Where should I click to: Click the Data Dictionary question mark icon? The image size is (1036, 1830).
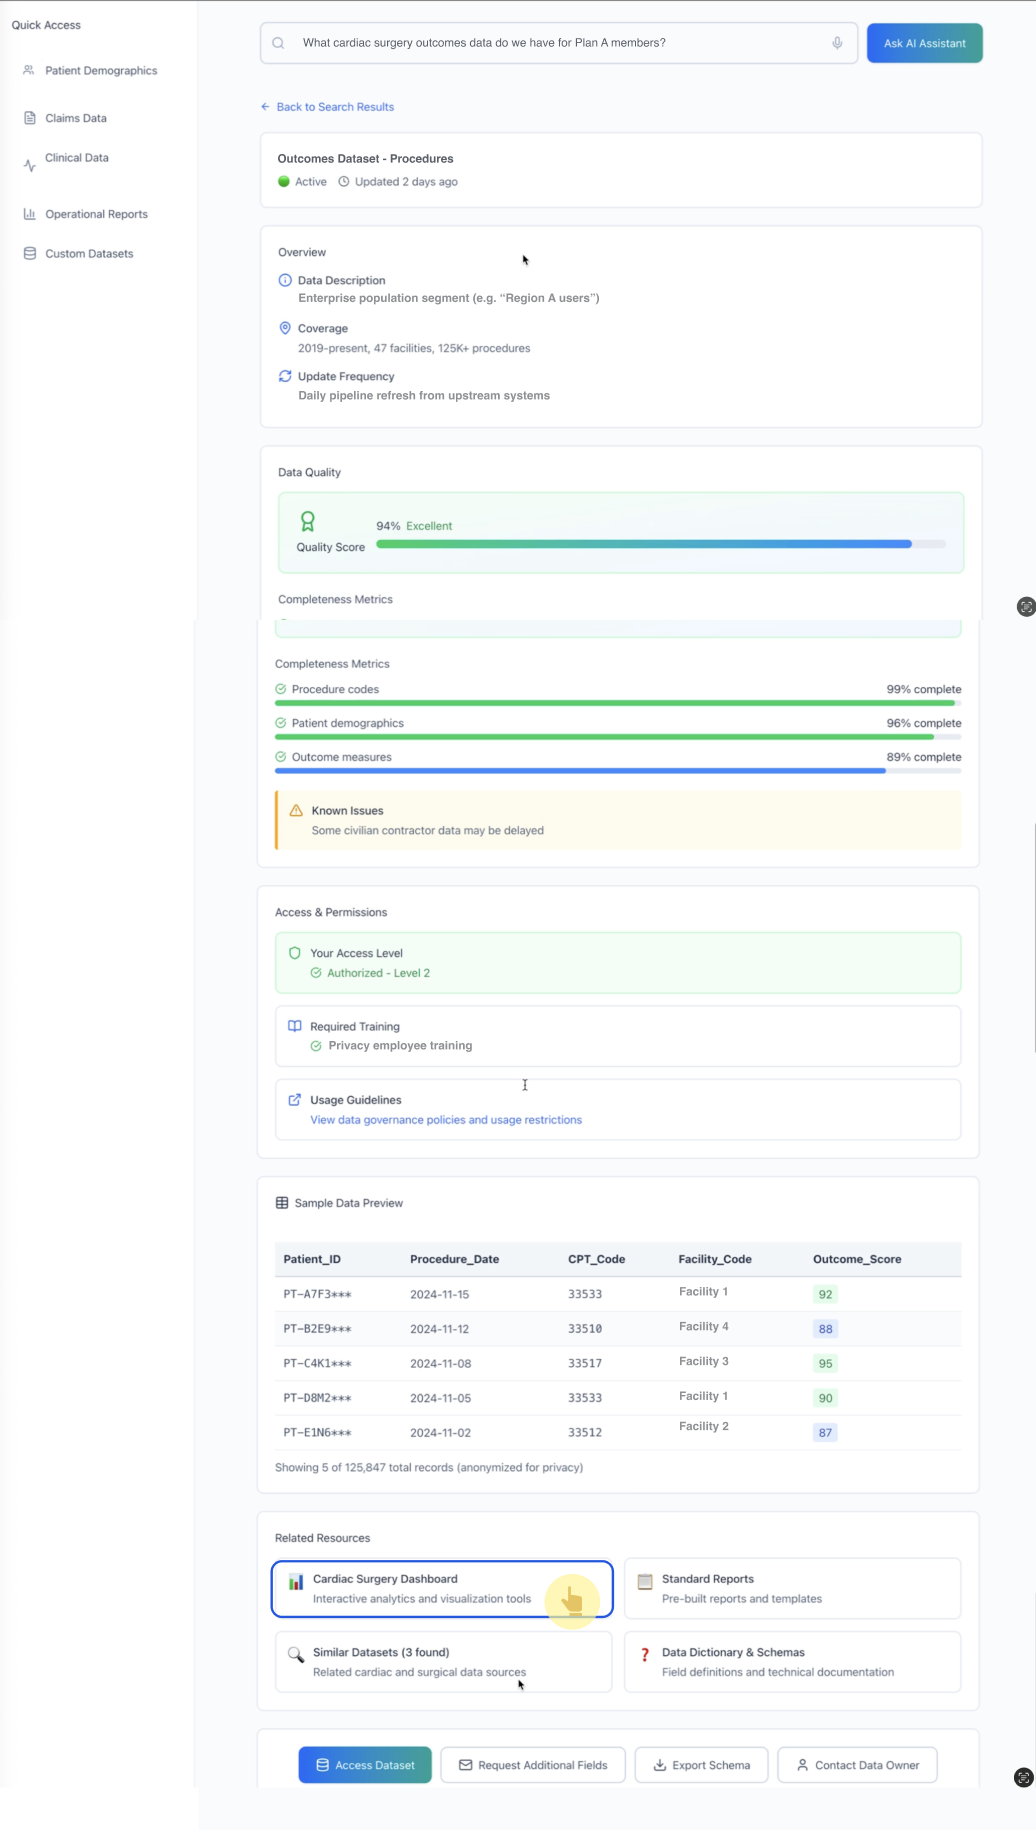click(645, 1654)
